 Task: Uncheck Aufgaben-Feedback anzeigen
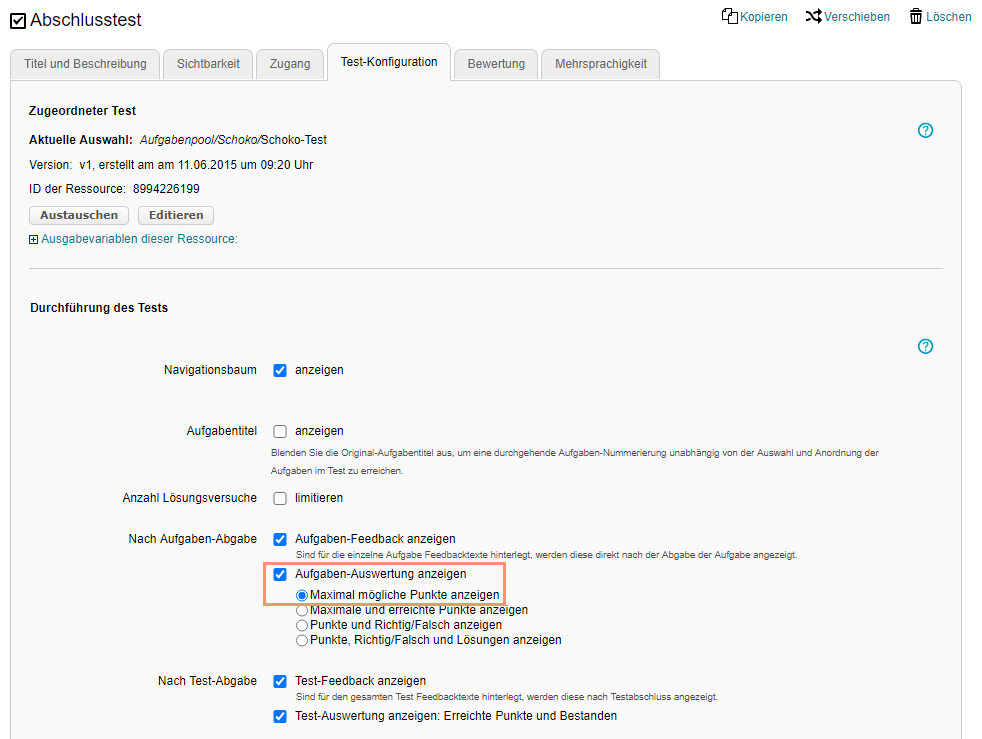[x=280, y=539]
